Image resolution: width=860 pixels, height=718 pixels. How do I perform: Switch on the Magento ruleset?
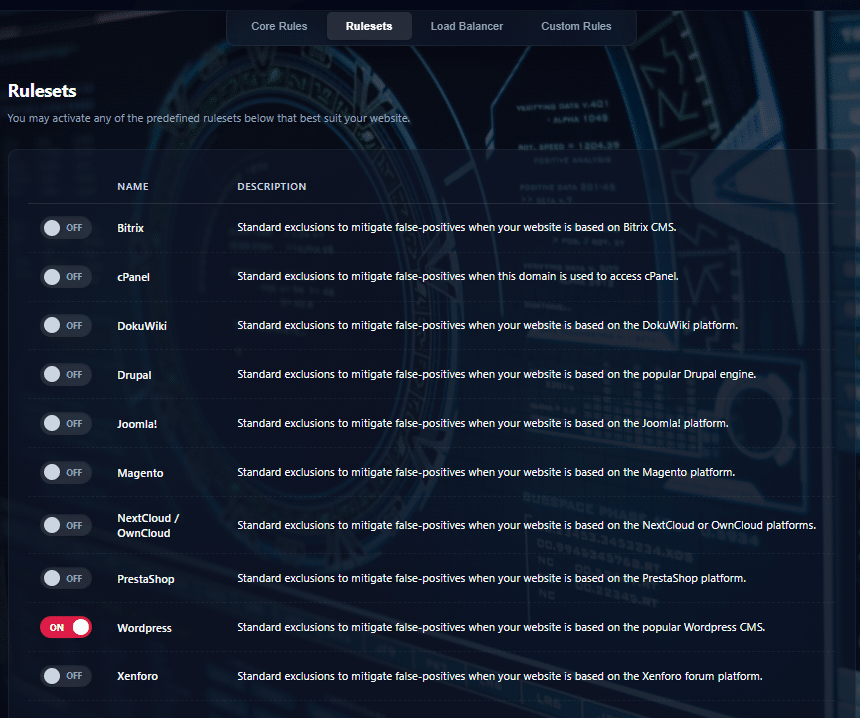tap(65, 472)
